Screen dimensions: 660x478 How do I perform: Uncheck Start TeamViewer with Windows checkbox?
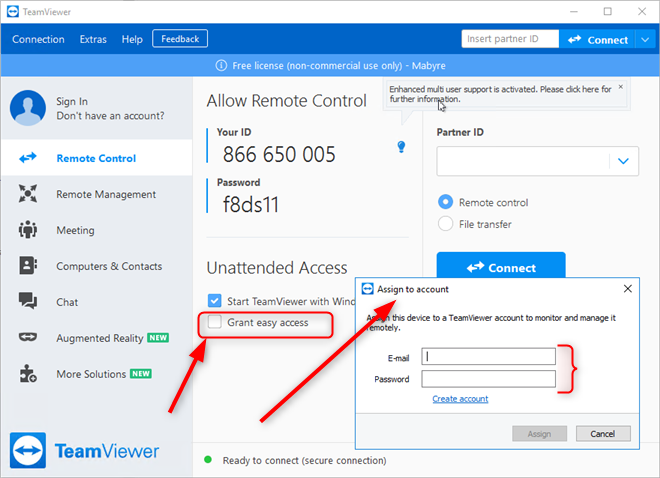coord(215,300)
